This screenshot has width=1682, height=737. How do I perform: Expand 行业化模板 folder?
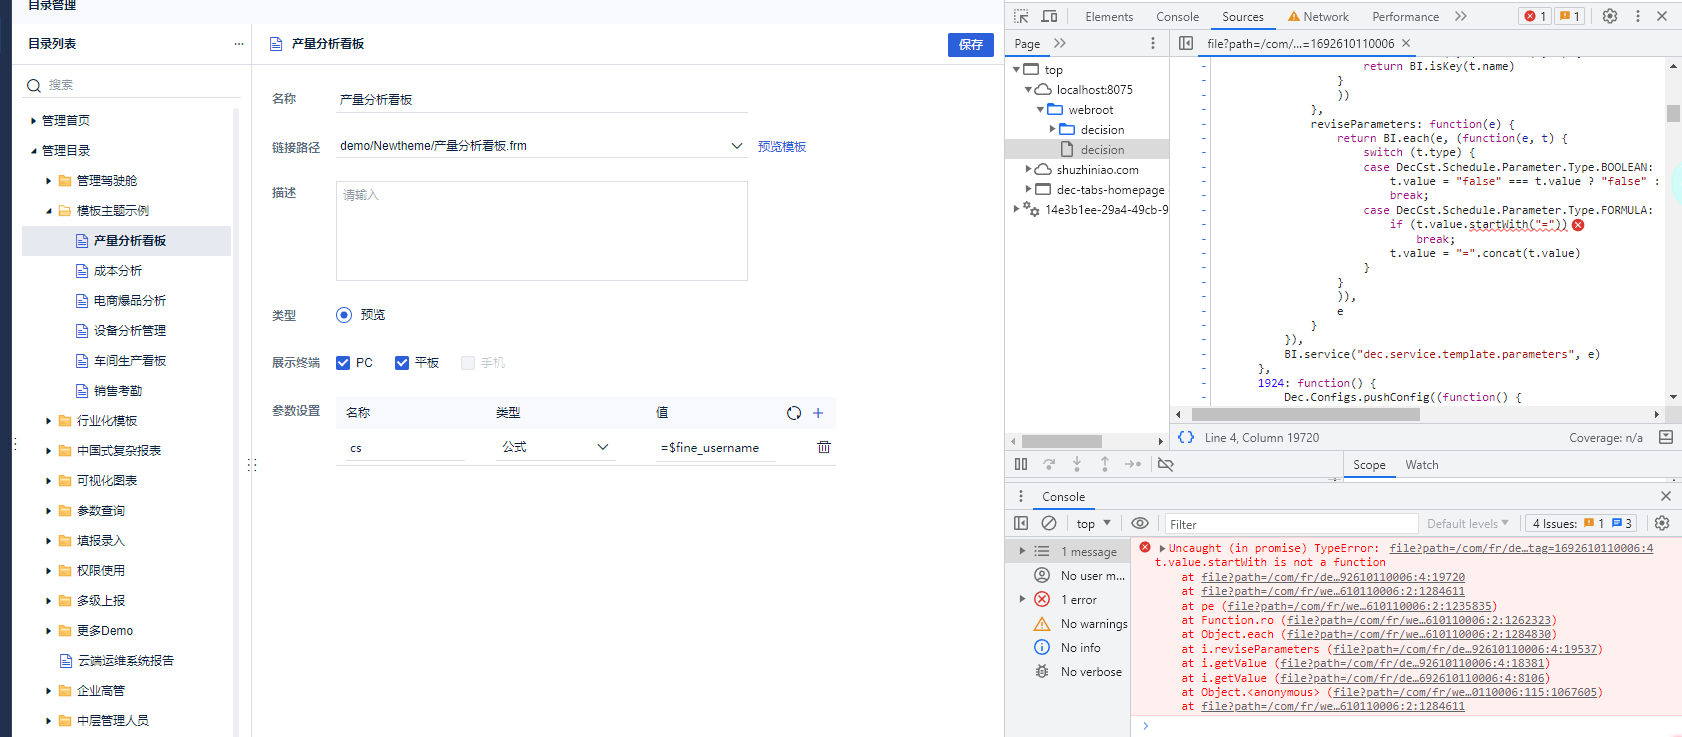click(x=48, y=421)
